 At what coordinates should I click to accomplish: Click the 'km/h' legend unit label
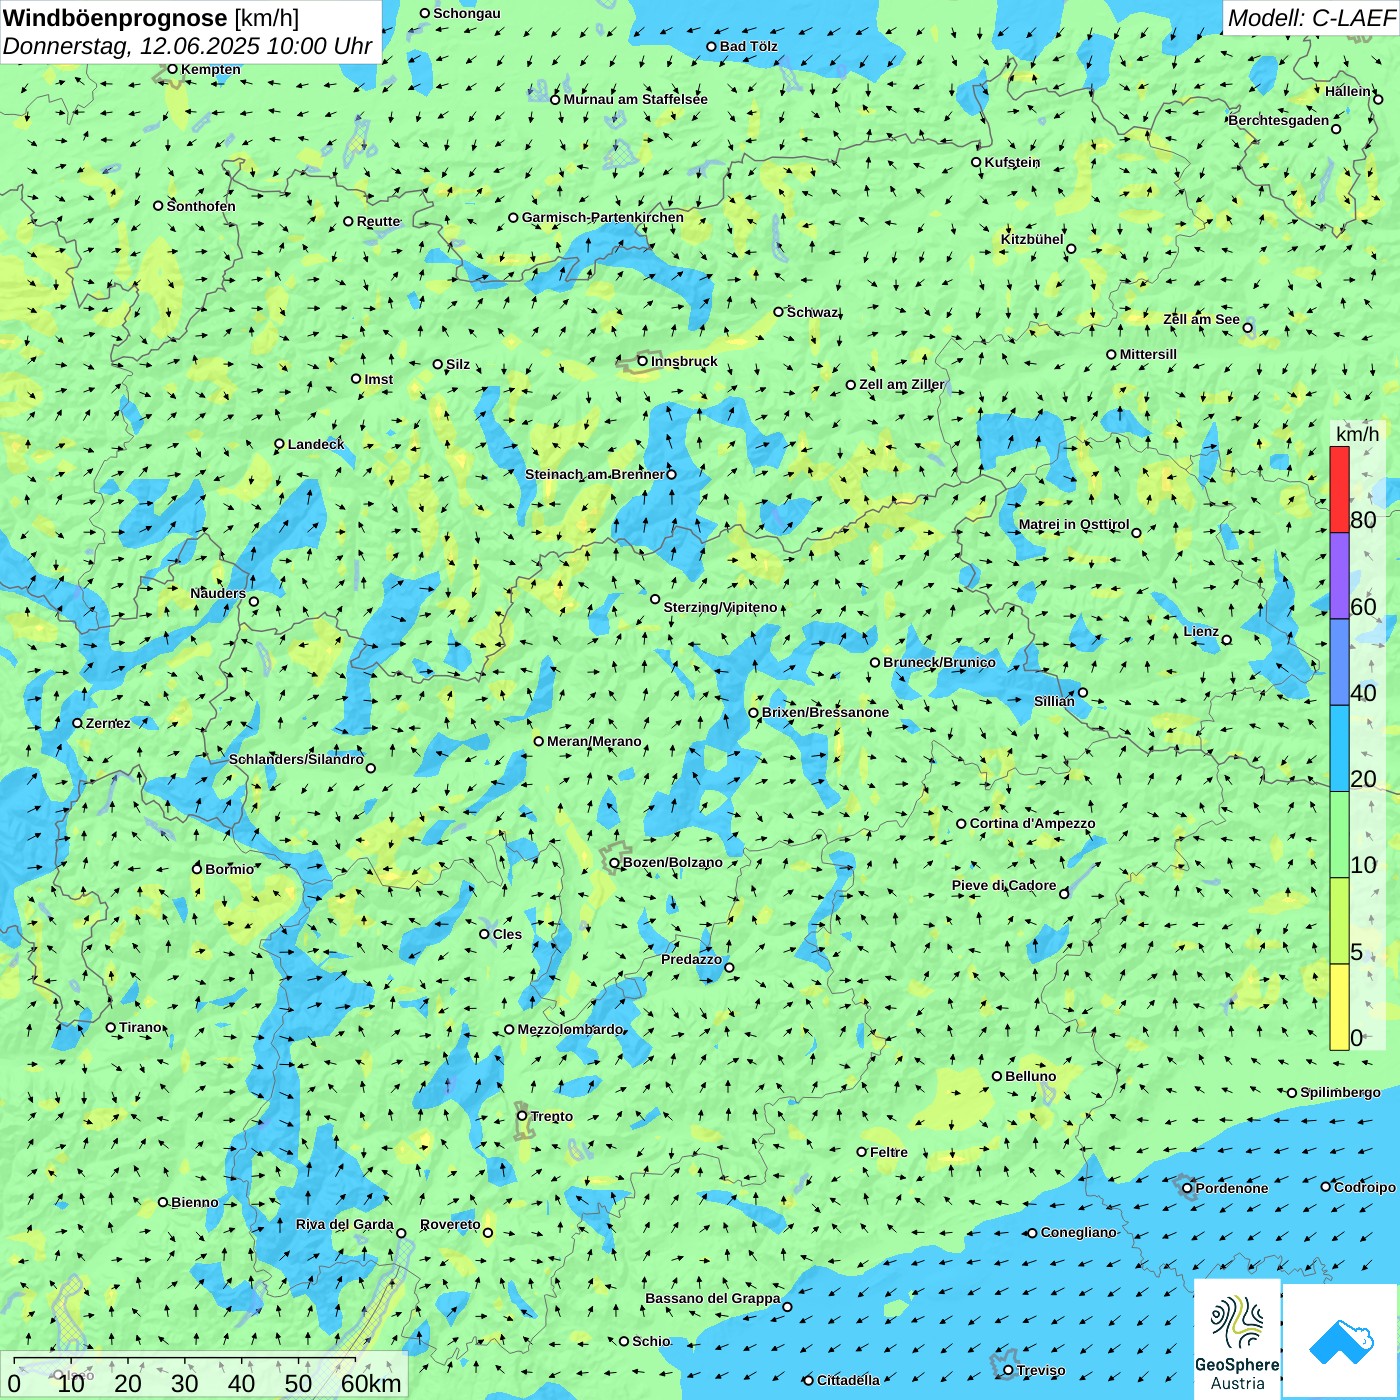click(x=1357, y=434)
